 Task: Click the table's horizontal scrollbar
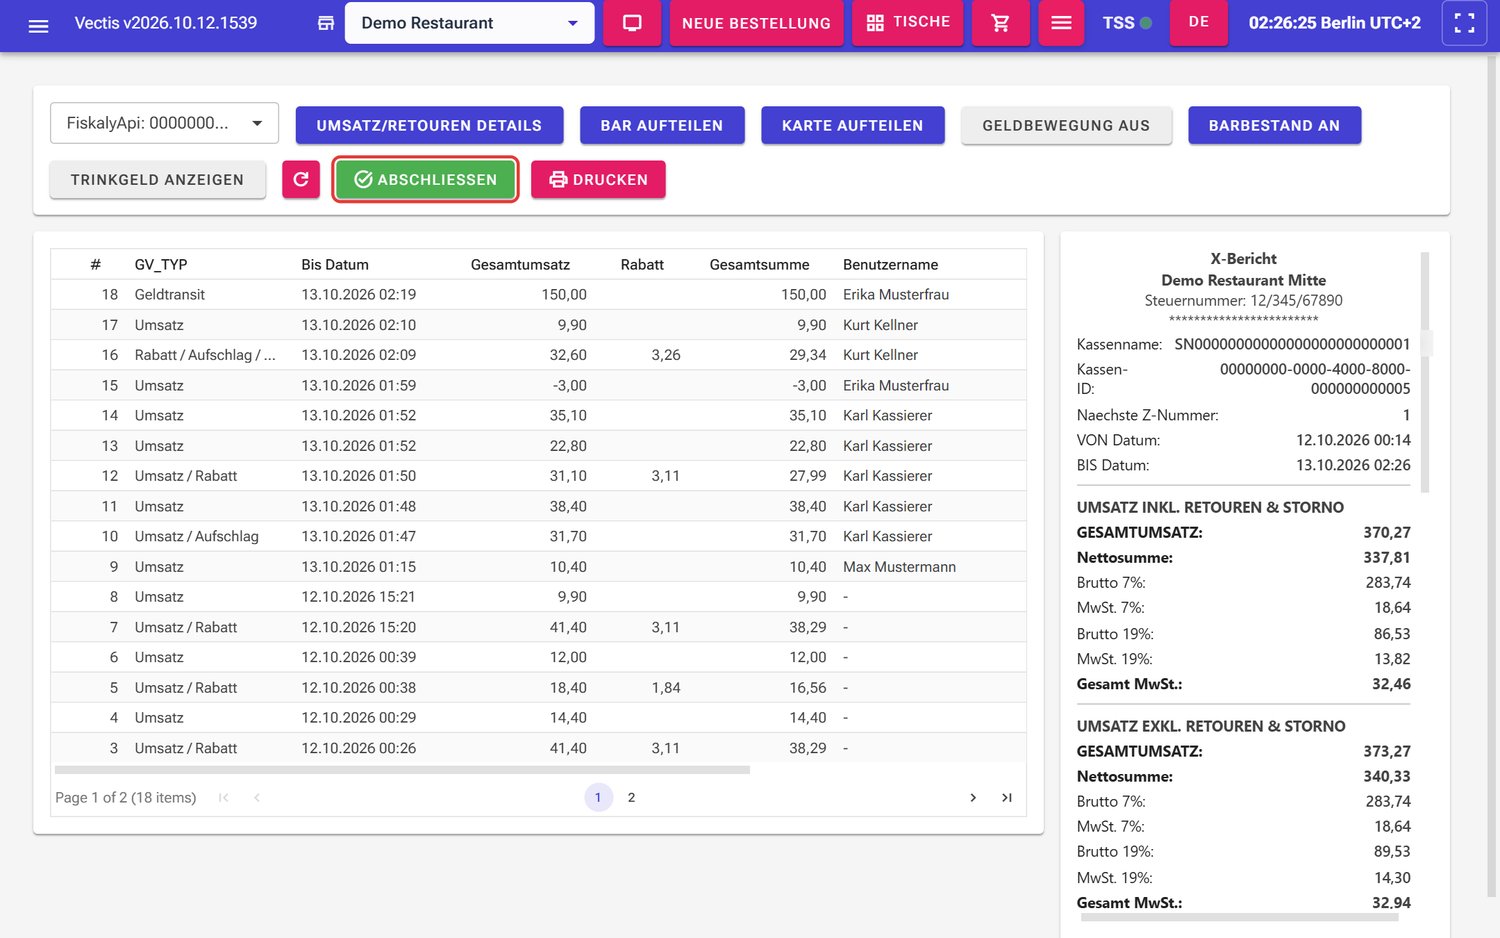pos(402,770)
